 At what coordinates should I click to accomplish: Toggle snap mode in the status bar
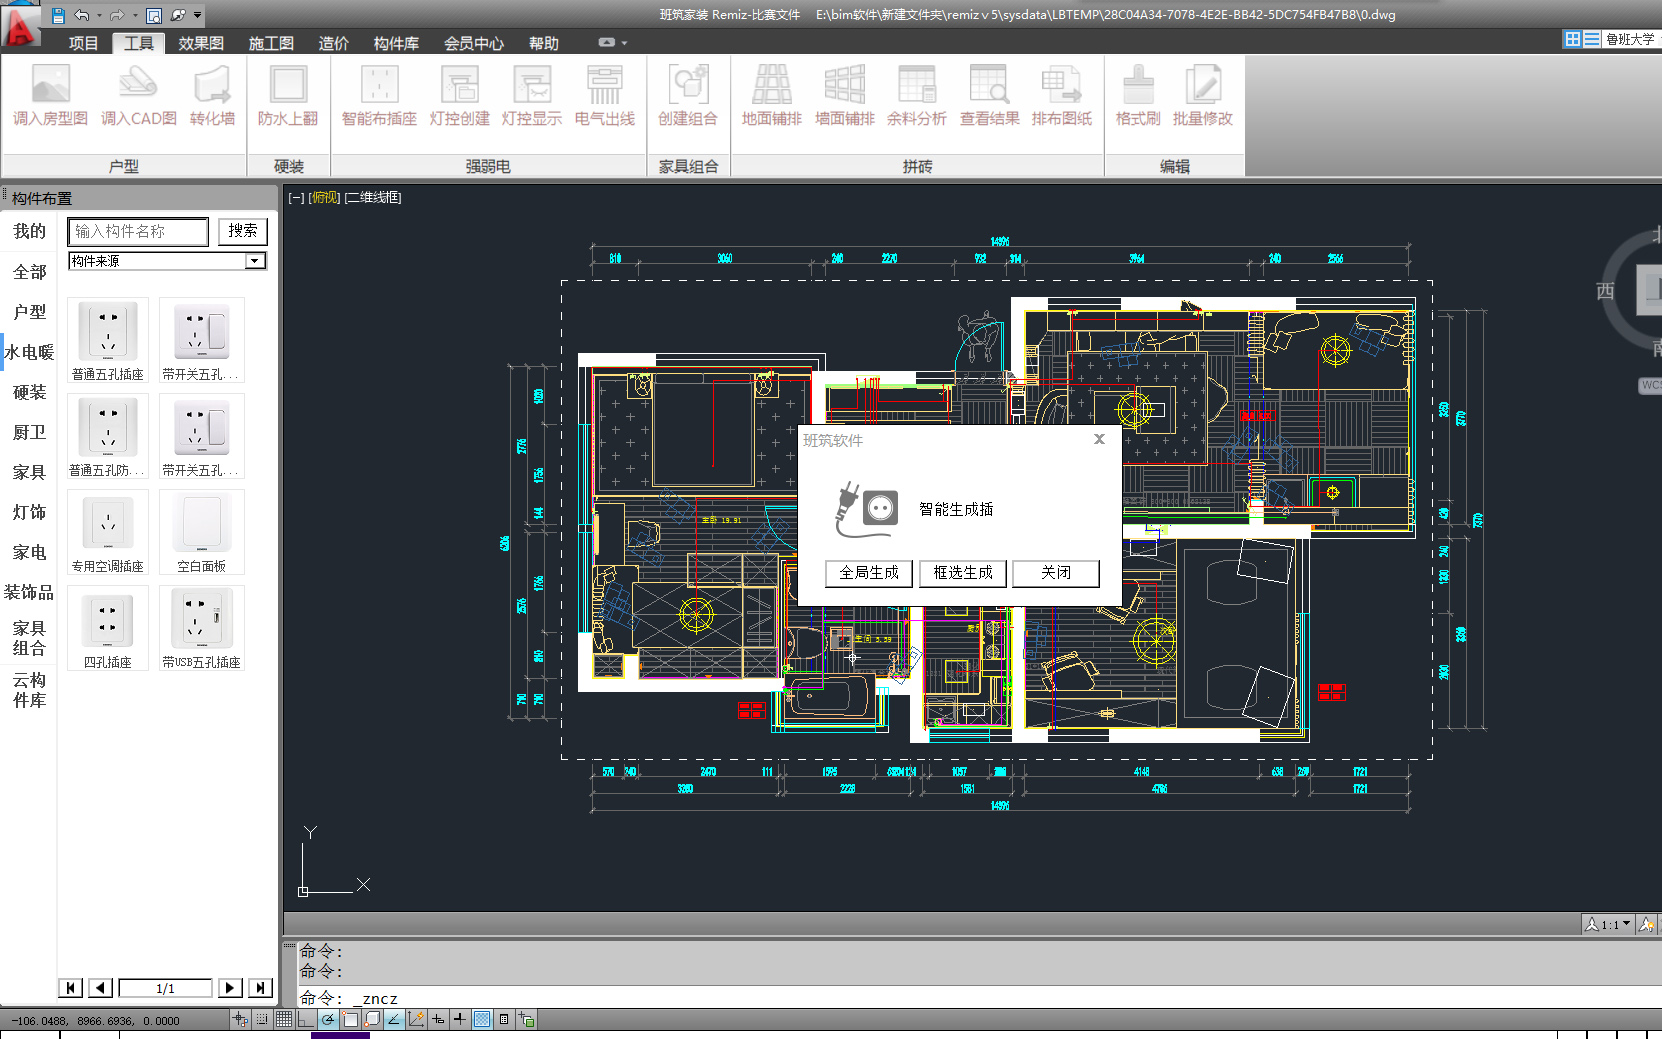(262, 1019)
